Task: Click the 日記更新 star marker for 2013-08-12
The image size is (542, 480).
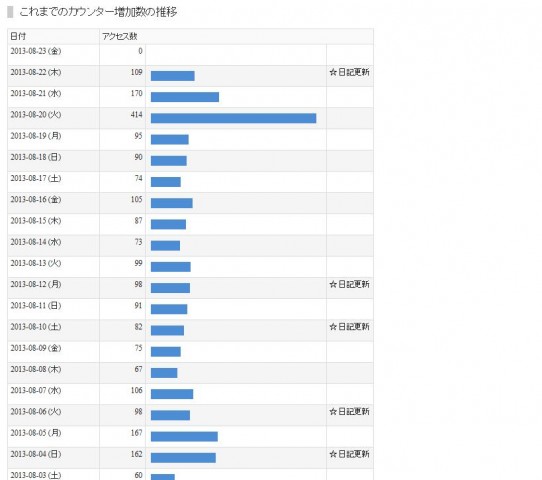Action: pyautogui.click(x=349, y=284)
